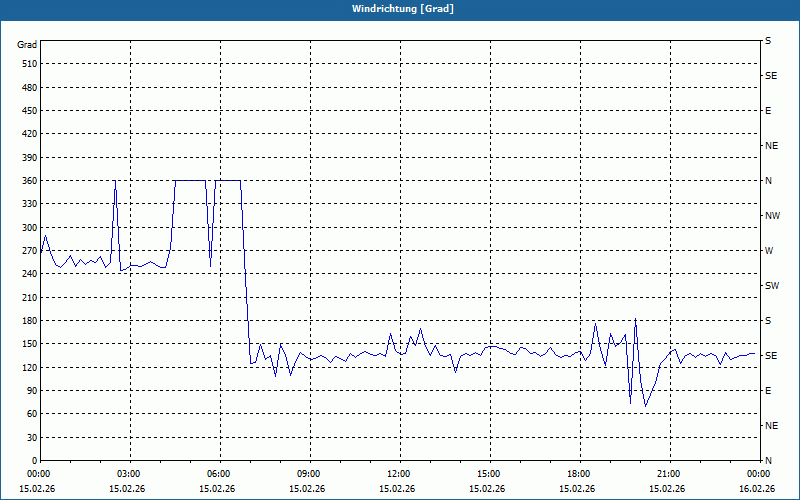Click the 21:00 time axis label
Image resolution: width=800 pixels, height=500 pixels.
tap(668, 474)
